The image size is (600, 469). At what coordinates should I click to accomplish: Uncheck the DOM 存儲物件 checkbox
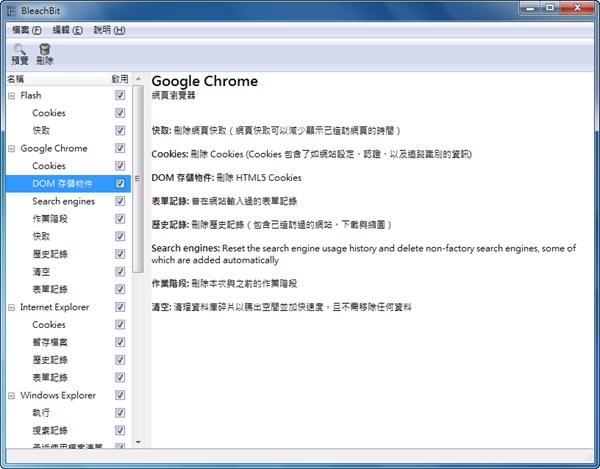[x=120, y=183]
